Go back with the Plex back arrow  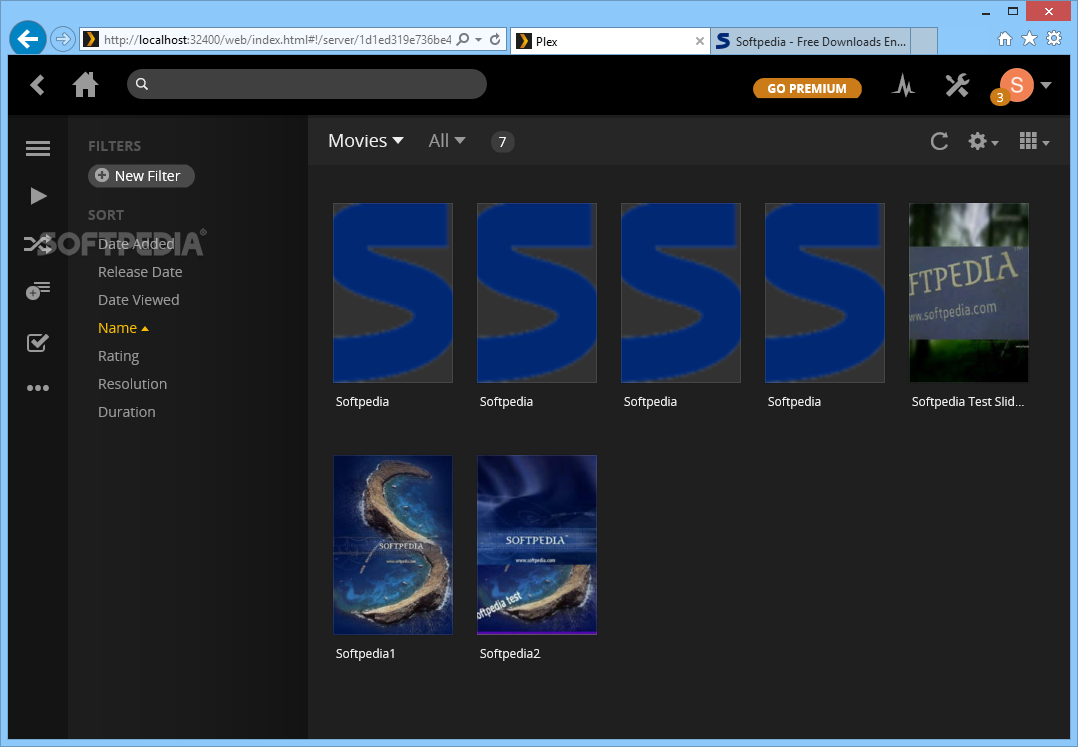pyautogui.click(x=38, y=85)
